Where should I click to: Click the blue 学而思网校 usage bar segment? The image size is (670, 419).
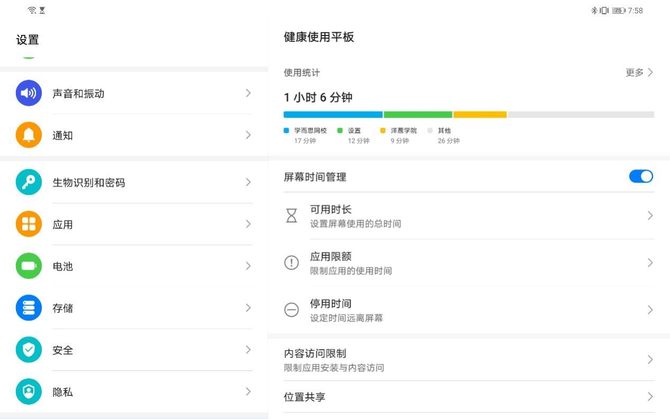(x=332, y=115)
